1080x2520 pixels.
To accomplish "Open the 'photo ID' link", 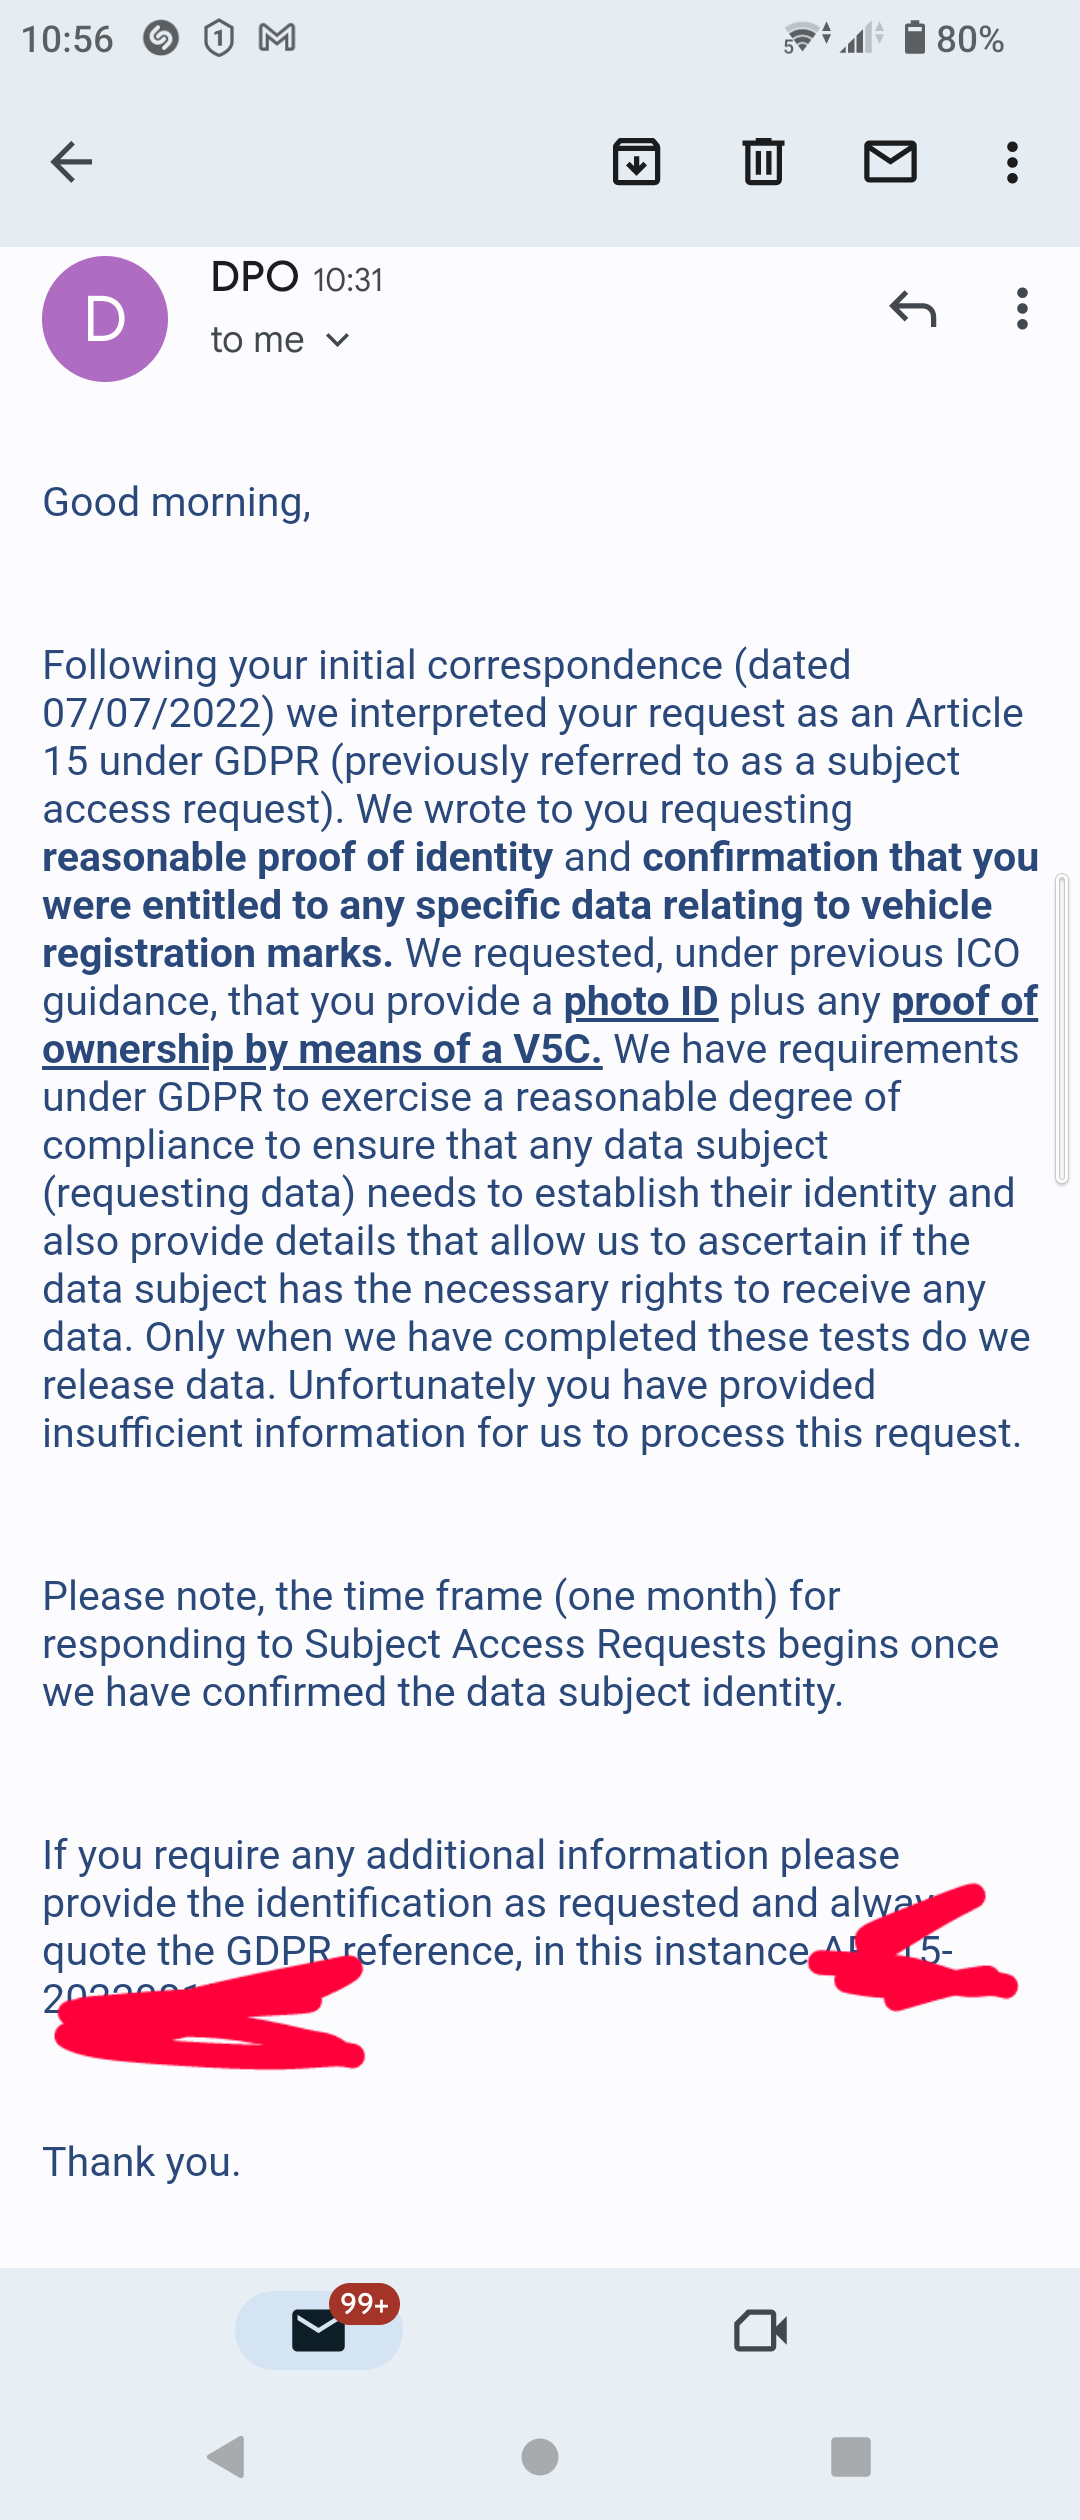I will (x=641, y=1001).
